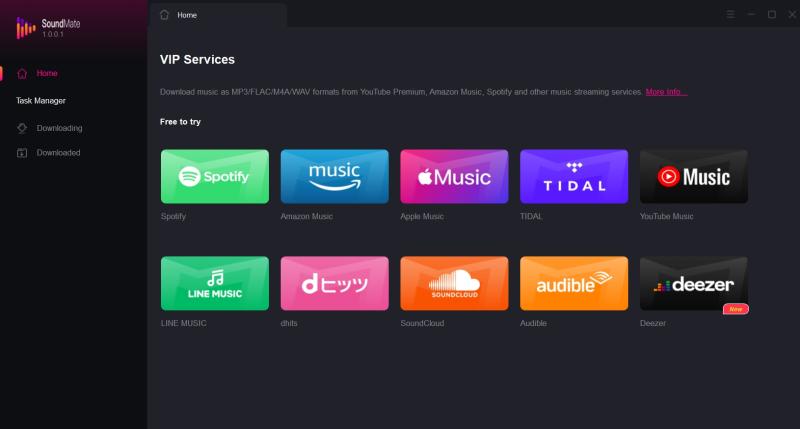
Task: Click the Task Manager section label
Action: point(41,101)
